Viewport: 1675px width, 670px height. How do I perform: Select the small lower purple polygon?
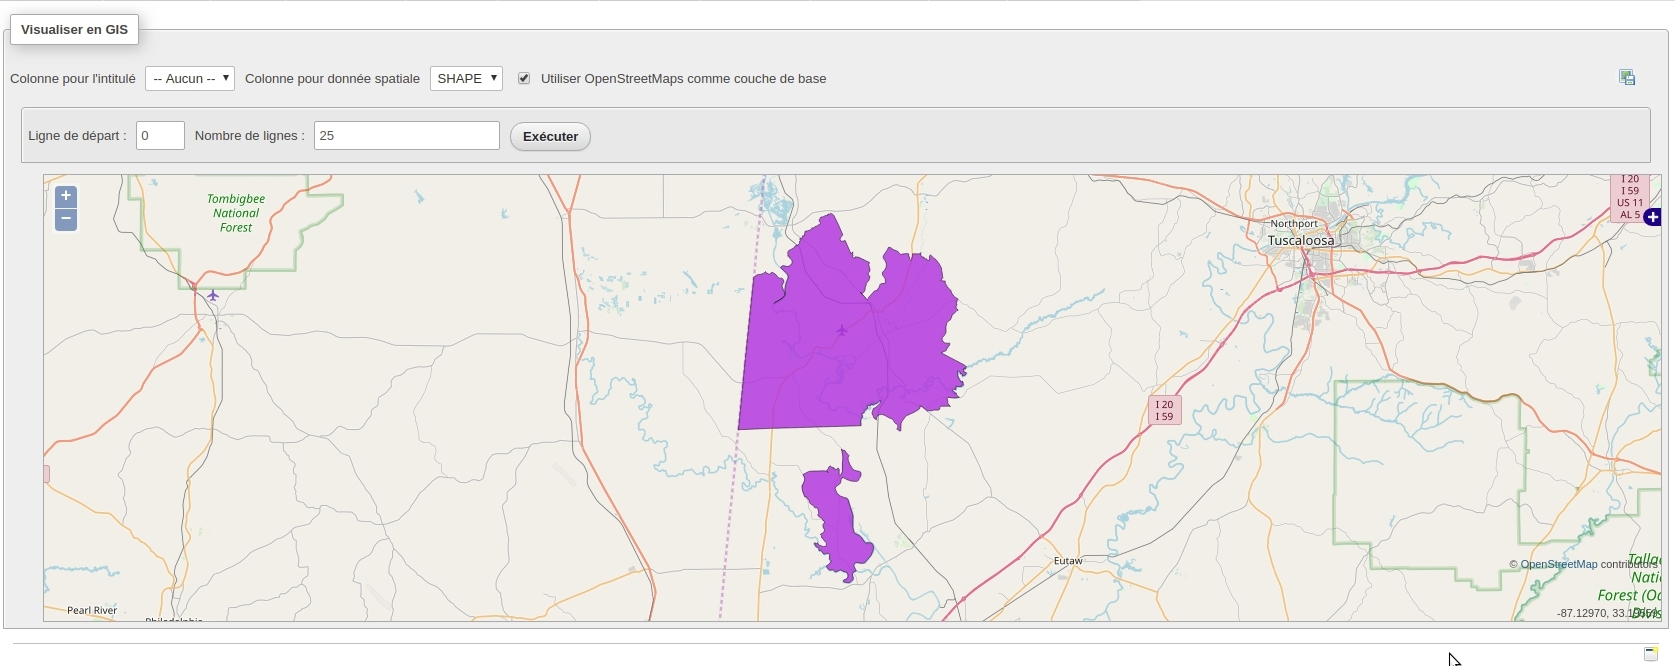coord(838,515)
